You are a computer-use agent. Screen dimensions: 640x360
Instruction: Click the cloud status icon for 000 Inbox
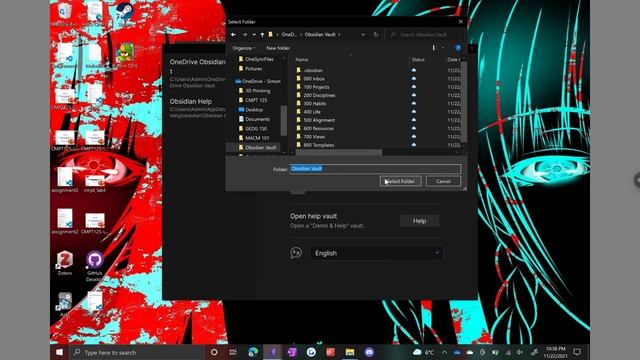coord(414,78)
